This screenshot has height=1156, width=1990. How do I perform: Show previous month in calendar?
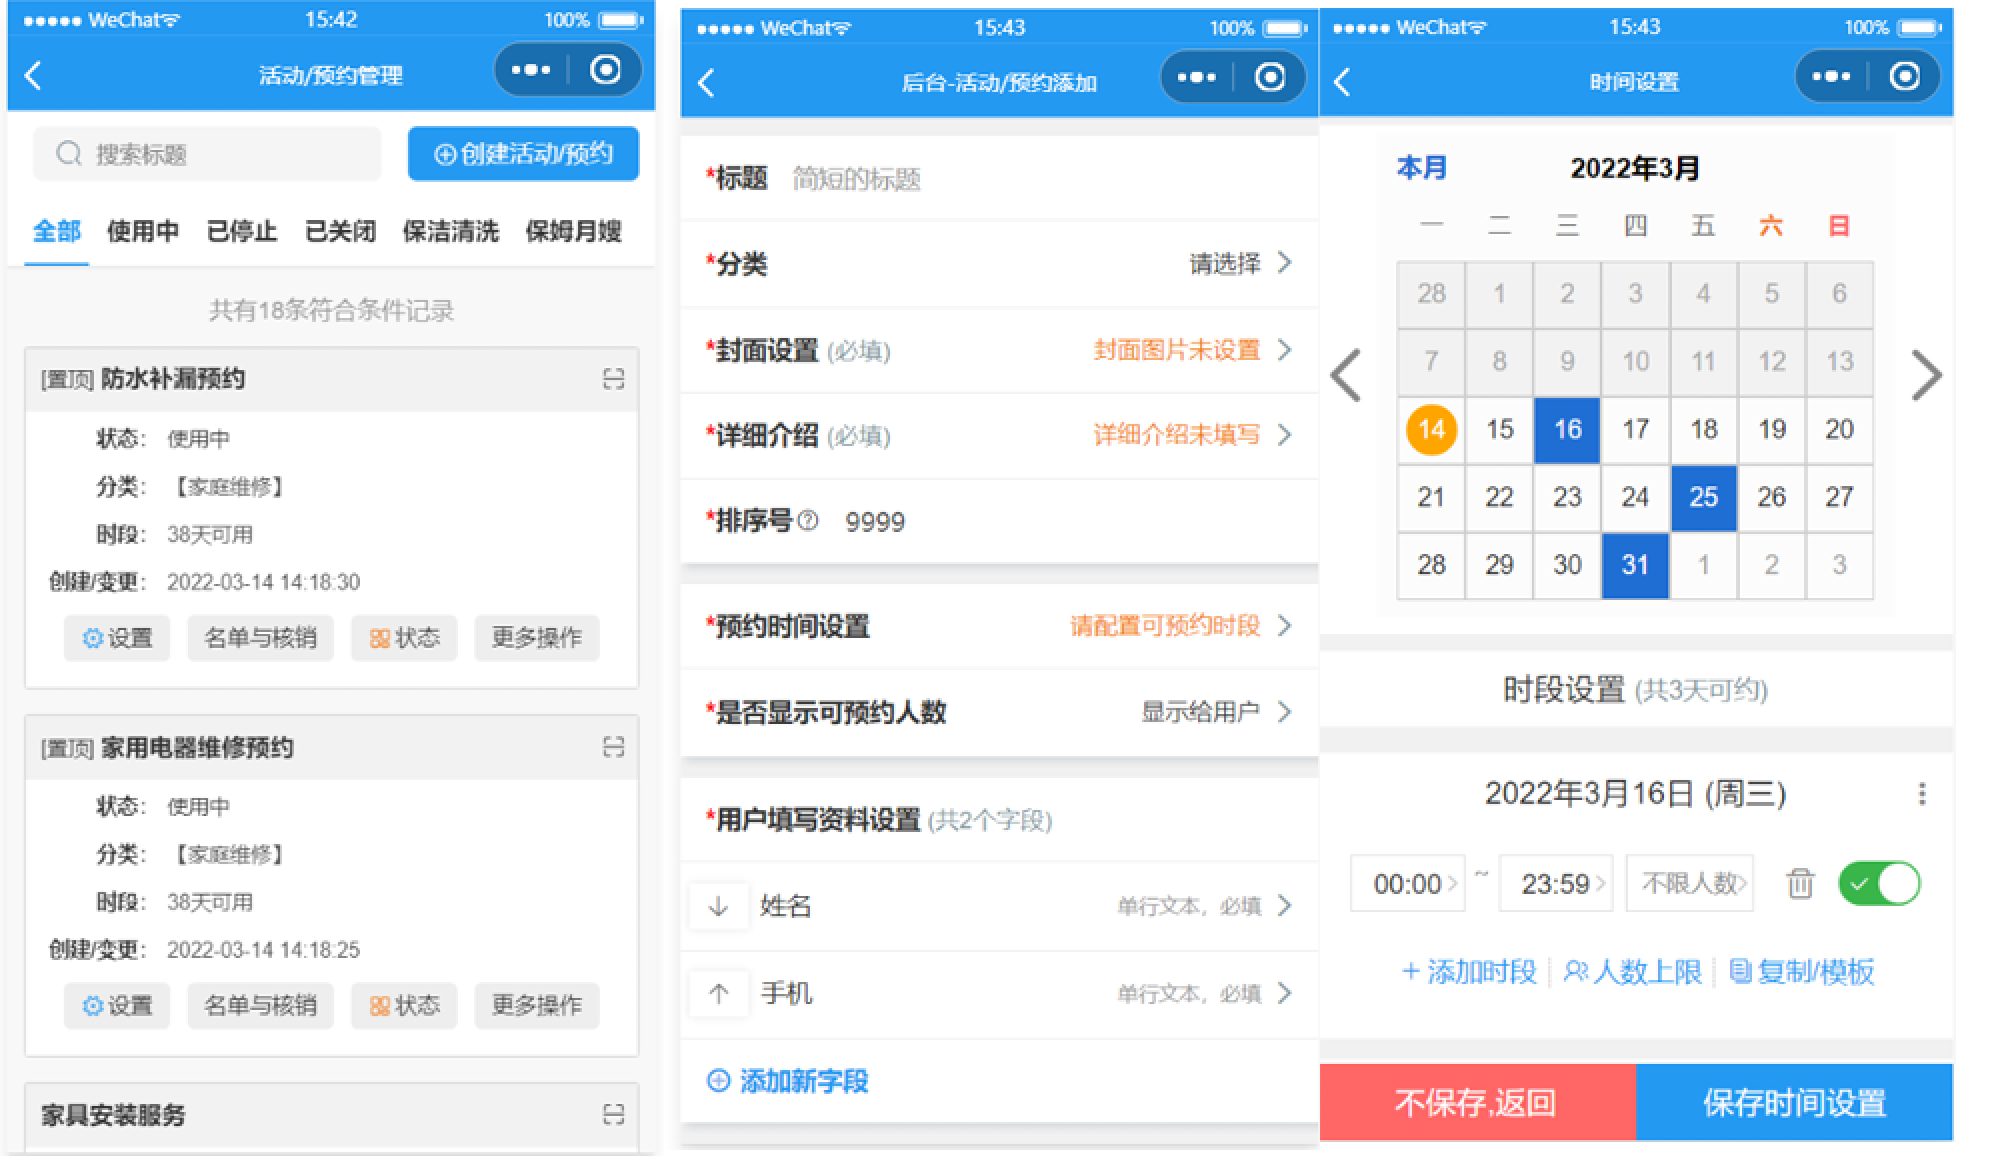coord(1346,376)
